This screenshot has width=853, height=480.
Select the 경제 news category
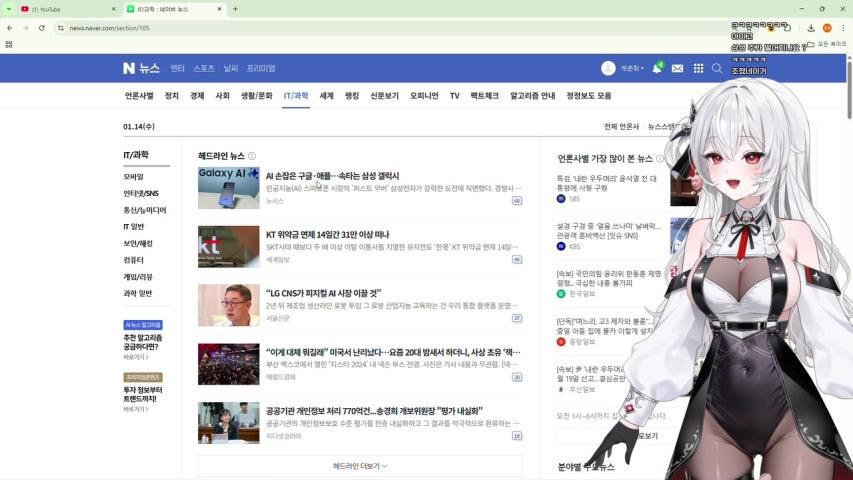click(197, 96)
